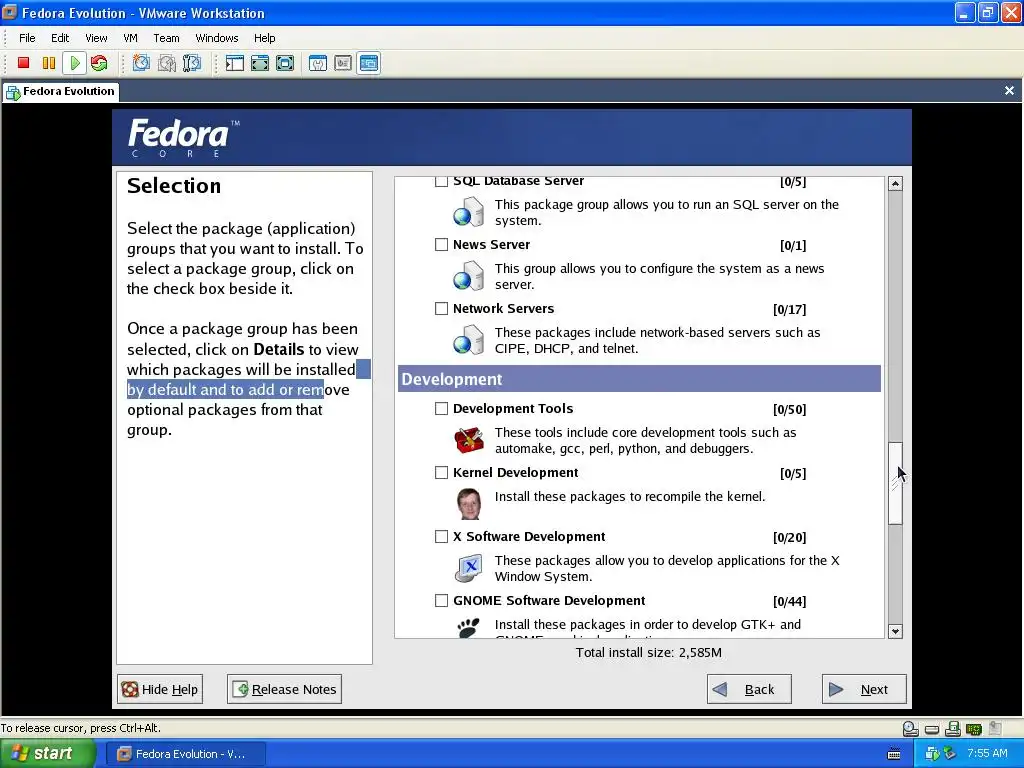Close the Fedora Evolution tab with the X
1024x768 pixels.
(1009, 91)
